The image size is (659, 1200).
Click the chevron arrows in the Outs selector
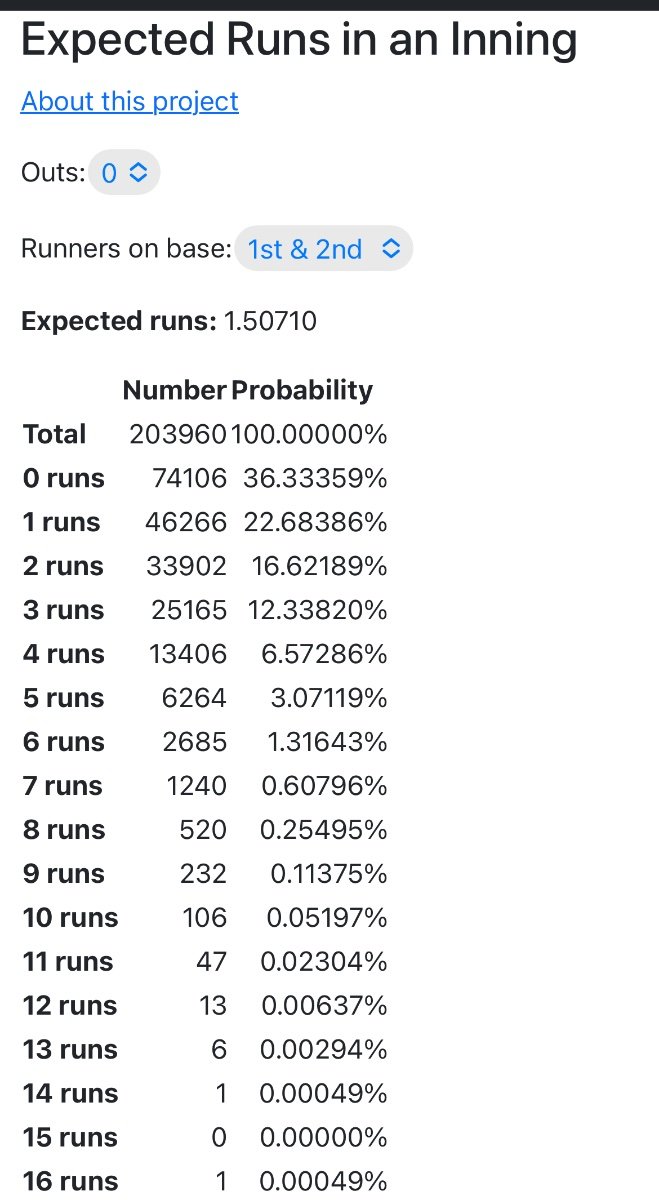click(x=138, y=173)
